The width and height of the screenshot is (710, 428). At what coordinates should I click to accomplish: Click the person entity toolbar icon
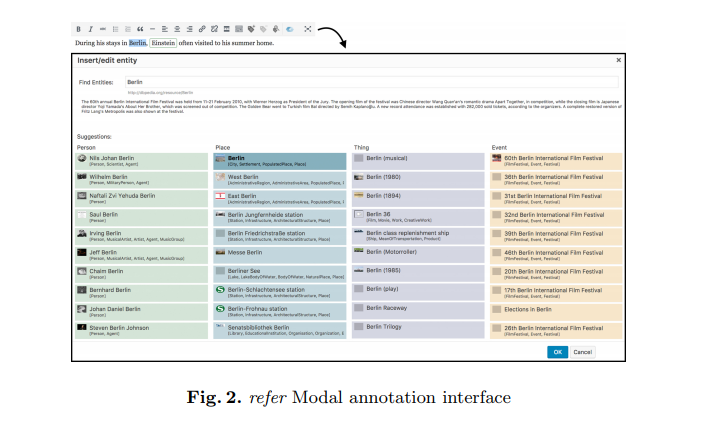[276, 29]
